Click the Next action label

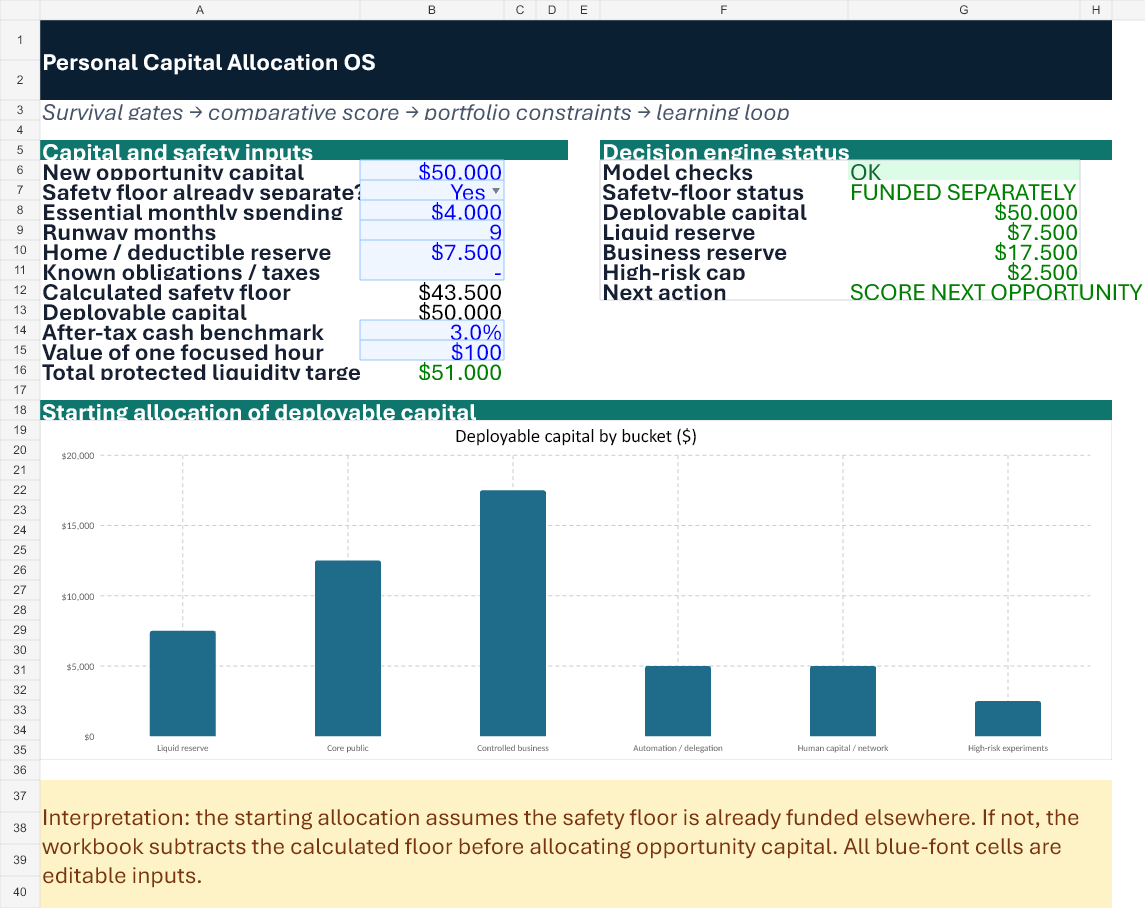coord(664,292)
